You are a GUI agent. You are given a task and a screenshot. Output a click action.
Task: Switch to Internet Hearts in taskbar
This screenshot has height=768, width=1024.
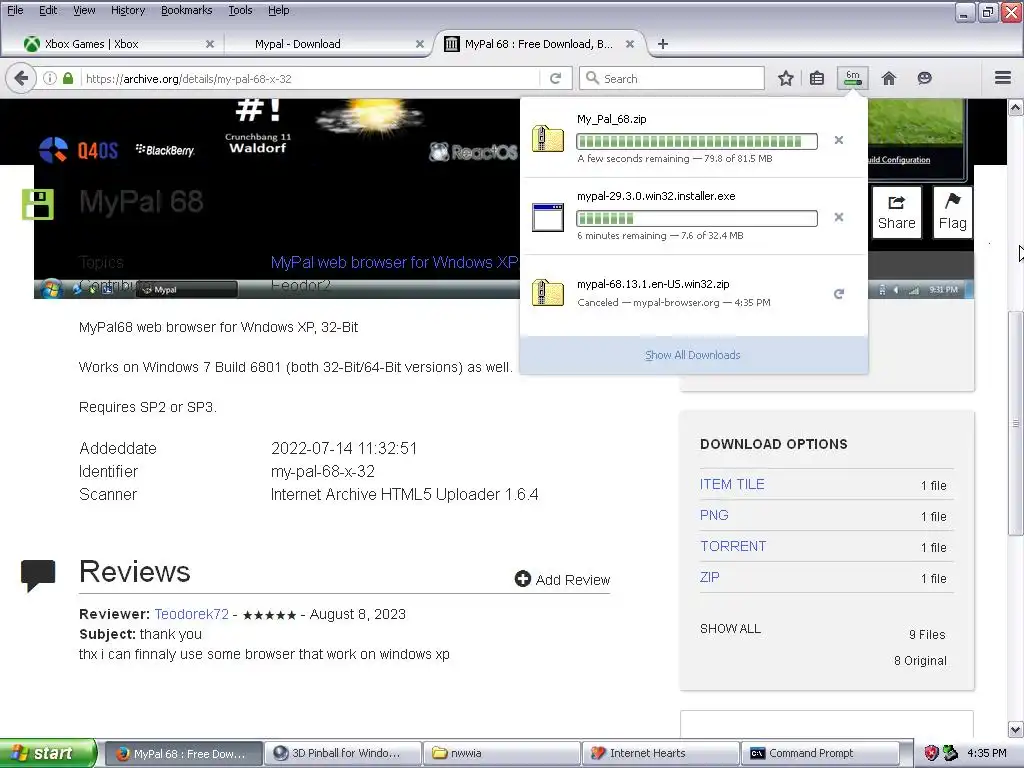point(660,753)
